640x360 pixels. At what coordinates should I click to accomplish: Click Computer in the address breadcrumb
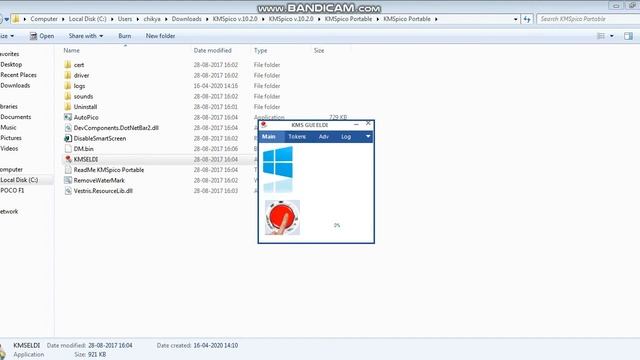click(x=44, y=19)
